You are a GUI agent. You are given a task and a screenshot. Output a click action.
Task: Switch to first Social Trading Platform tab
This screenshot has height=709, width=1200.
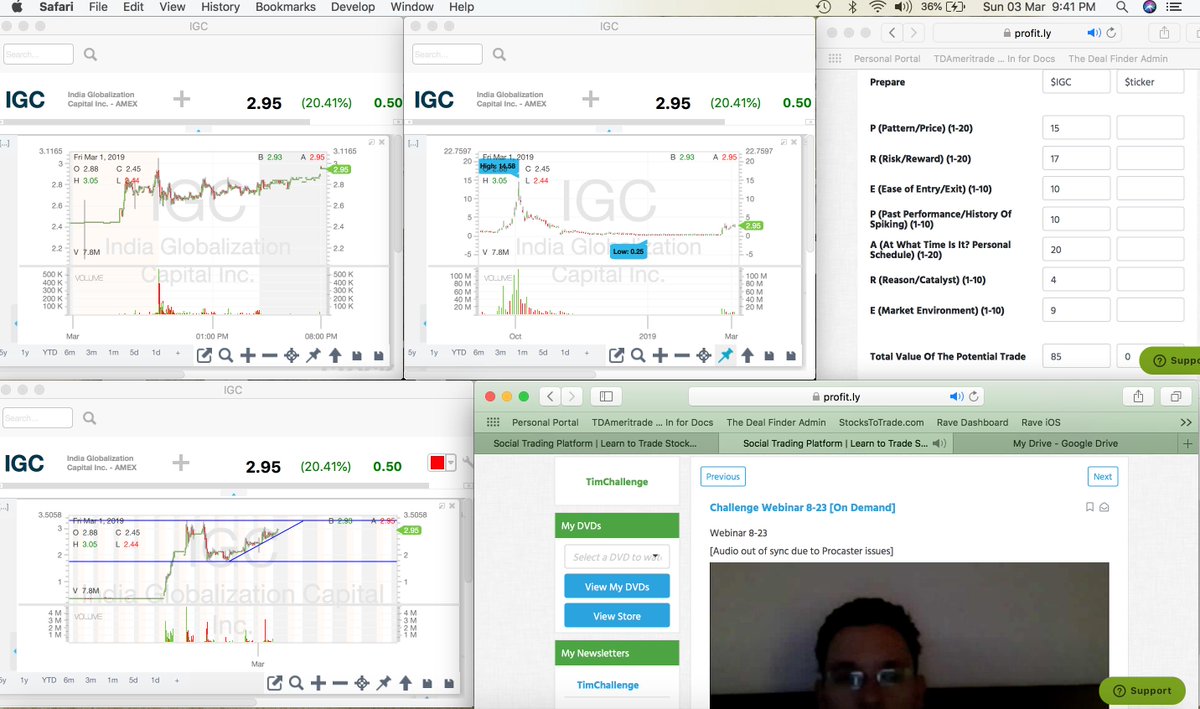click(x=595, y=443)
